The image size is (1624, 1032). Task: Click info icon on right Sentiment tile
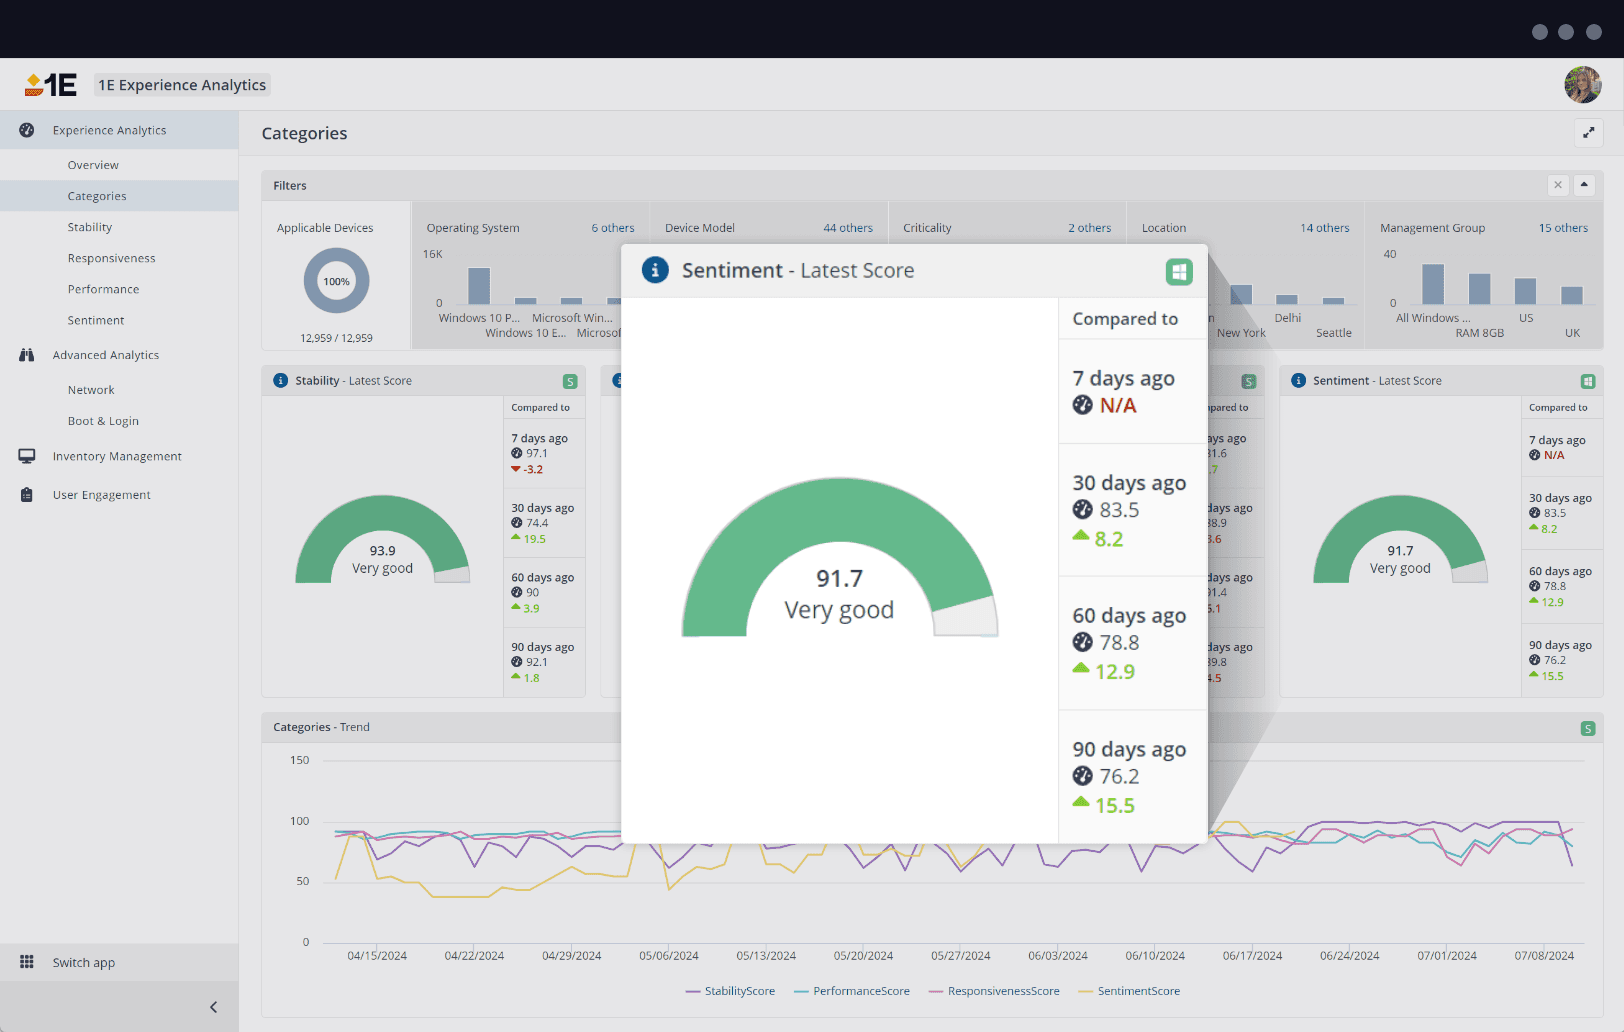pos(1299,381)
